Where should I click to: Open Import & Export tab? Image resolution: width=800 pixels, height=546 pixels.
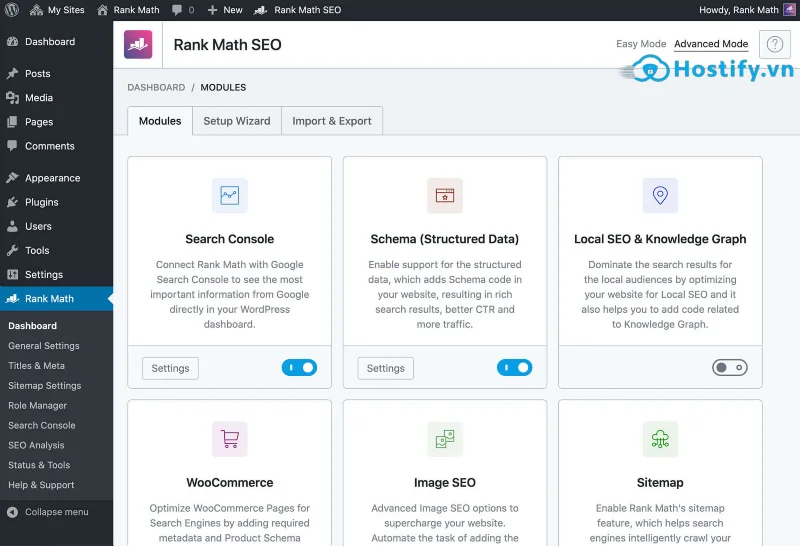click(x=332, y=121)
